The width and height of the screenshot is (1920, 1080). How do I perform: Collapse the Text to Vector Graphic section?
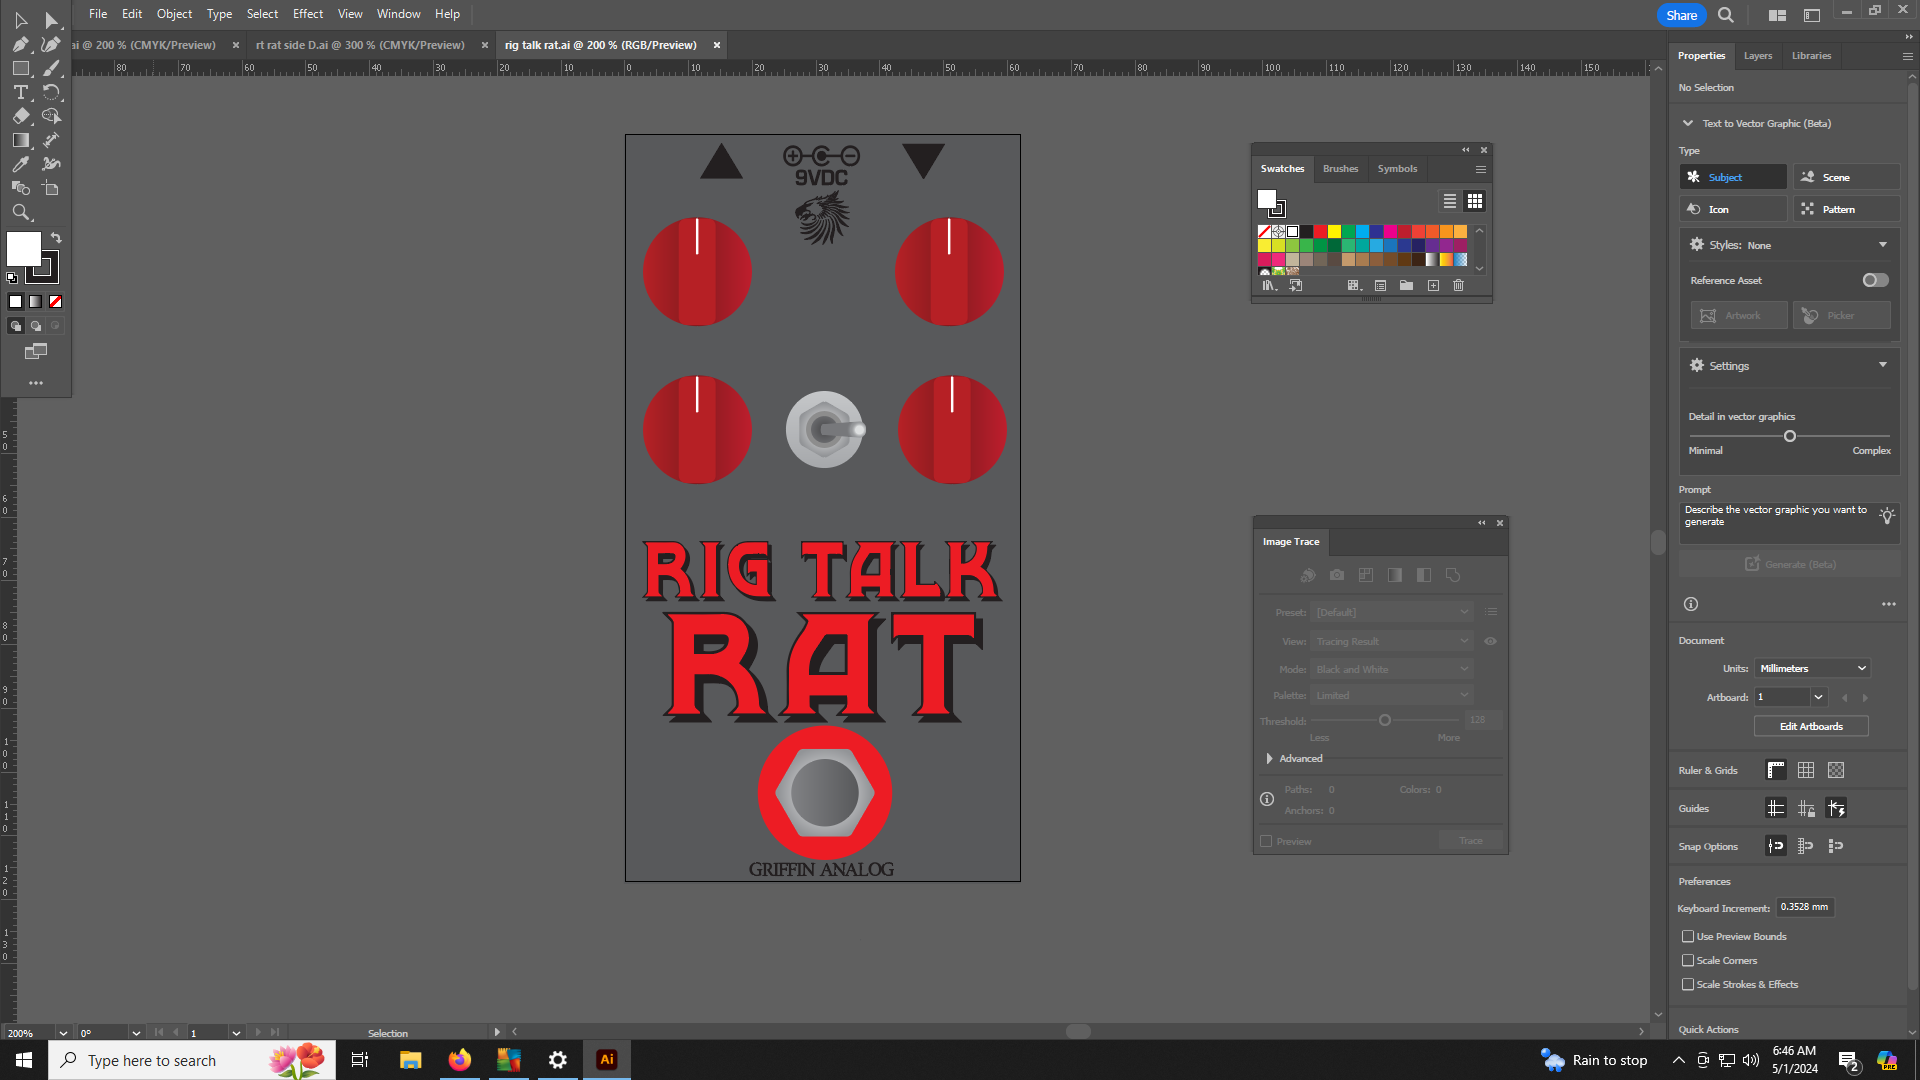(x=1688, y=123)
